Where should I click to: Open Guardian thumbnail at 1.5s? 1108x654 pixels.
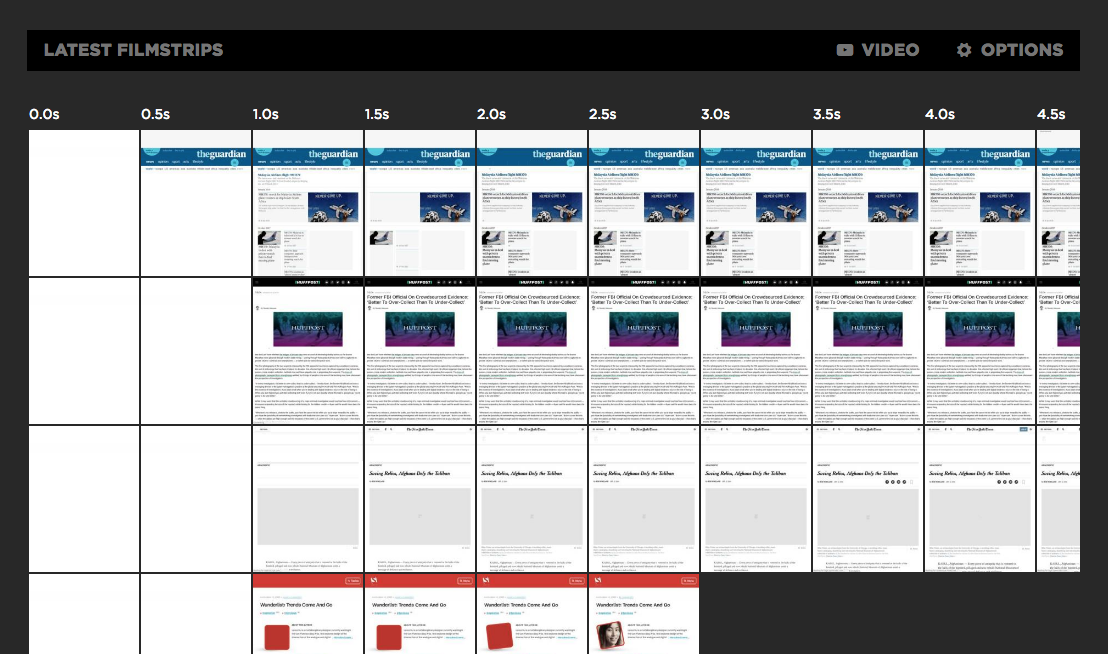tap(420, 203)
